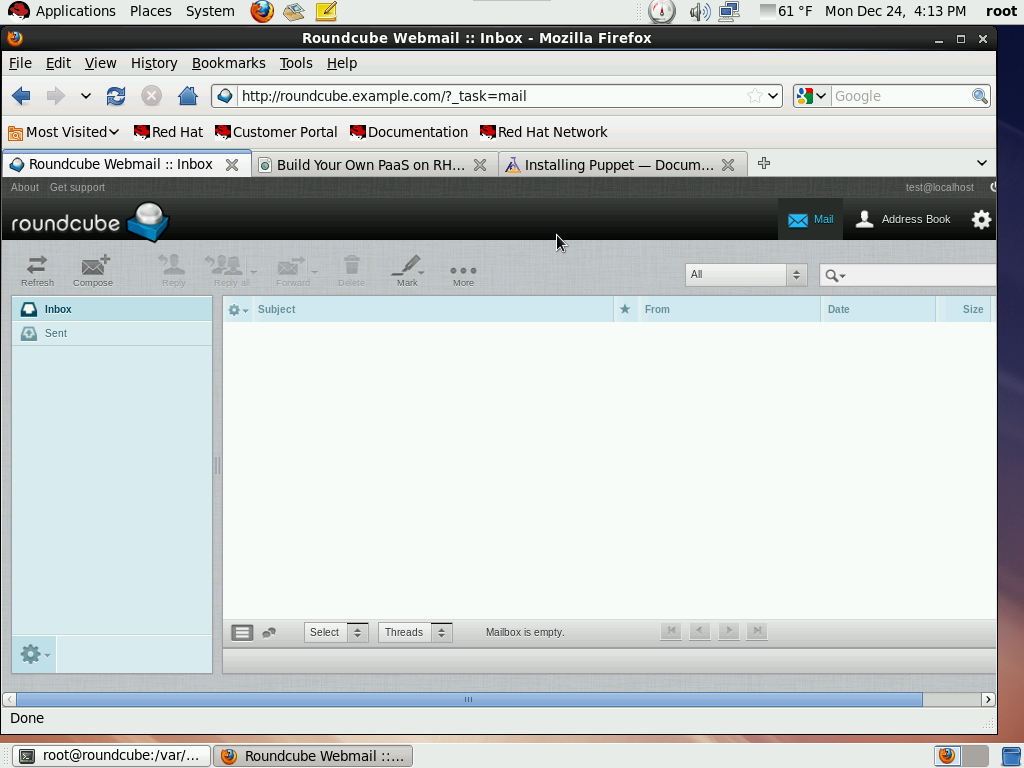The height and width of the screenshot is (768, 1024).
Task: Open the Threads dropdown
Action: (x=415, y=632)
